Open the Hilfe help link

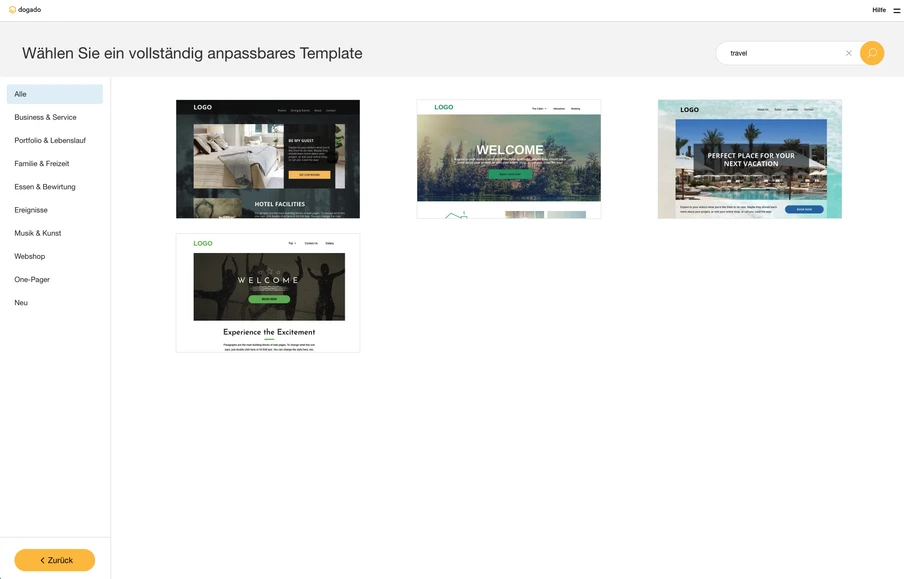(878, 10)
